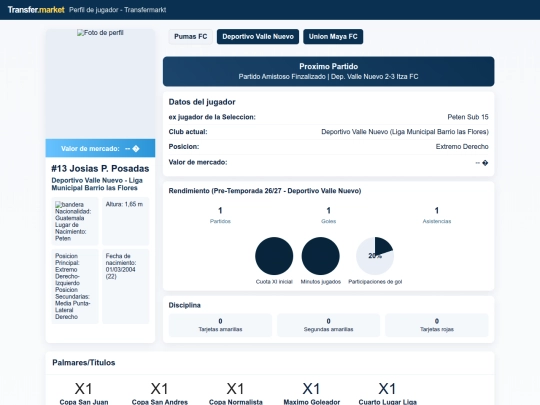This screenshot has width=540, height=405.
Task: Click the Valor de mercado blue banner
Action: click(100, 148)
